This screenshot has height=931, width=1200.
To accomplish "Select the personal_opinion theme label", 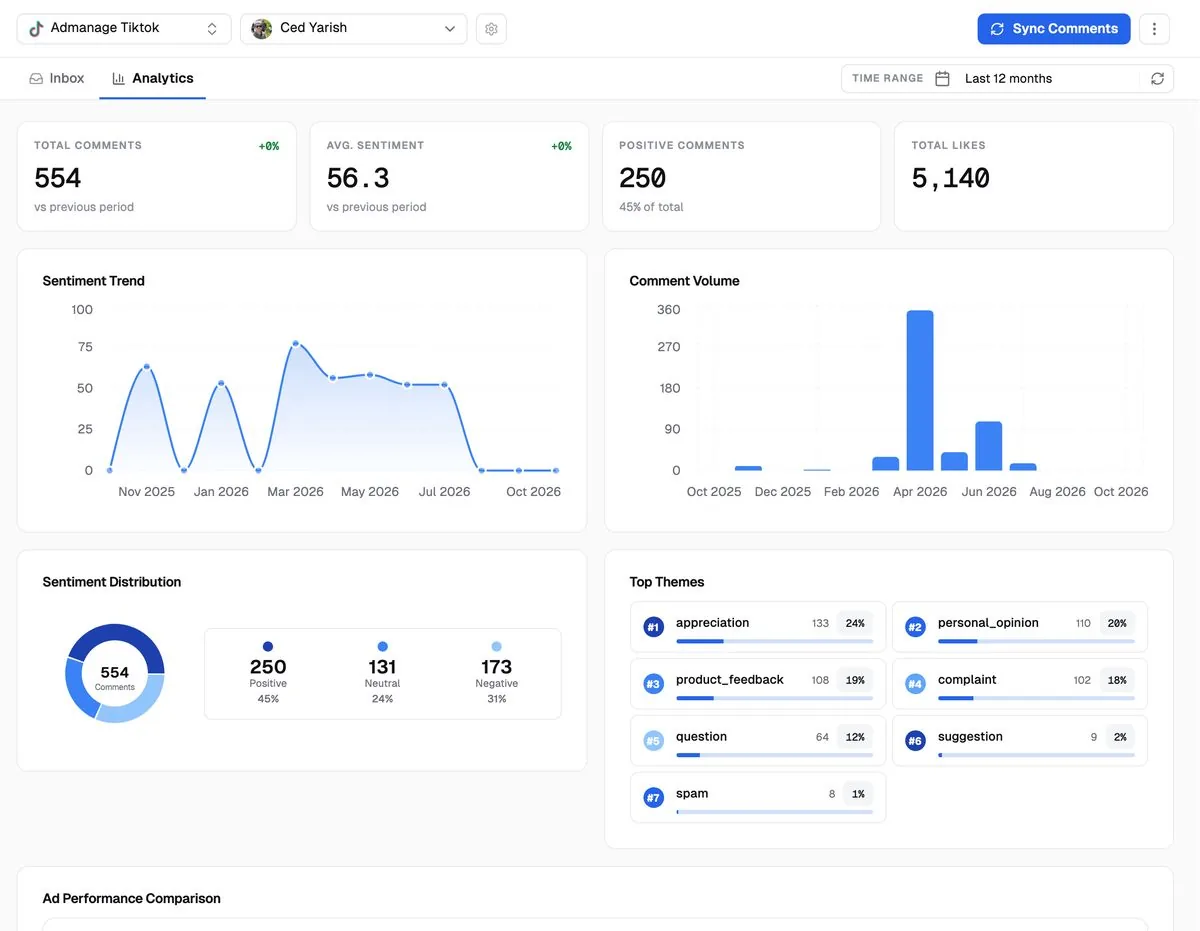I will 988,623.
